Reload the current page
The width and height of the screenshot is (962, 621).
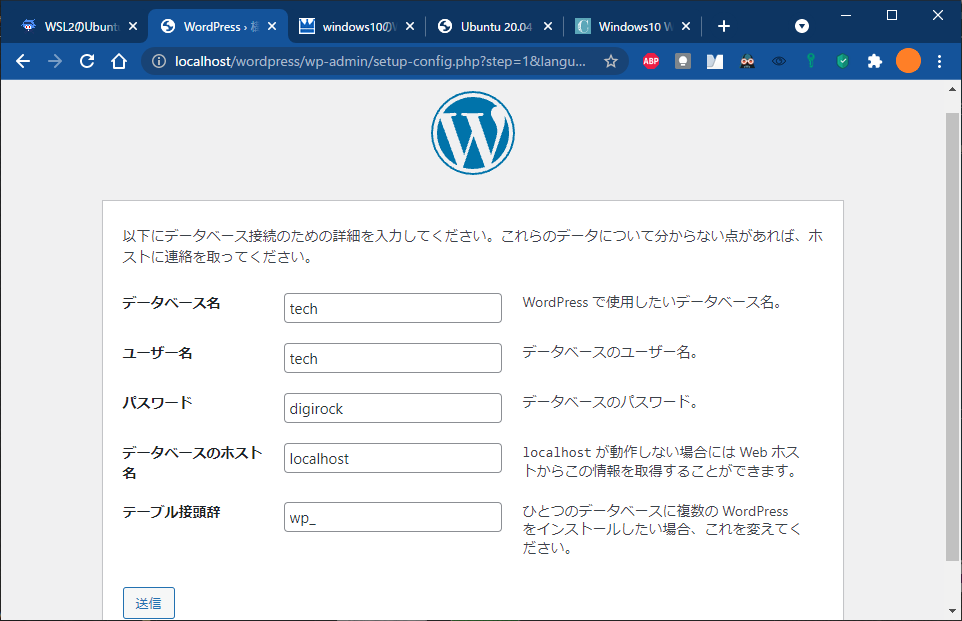pyautogui.click(x=87, y=61)
